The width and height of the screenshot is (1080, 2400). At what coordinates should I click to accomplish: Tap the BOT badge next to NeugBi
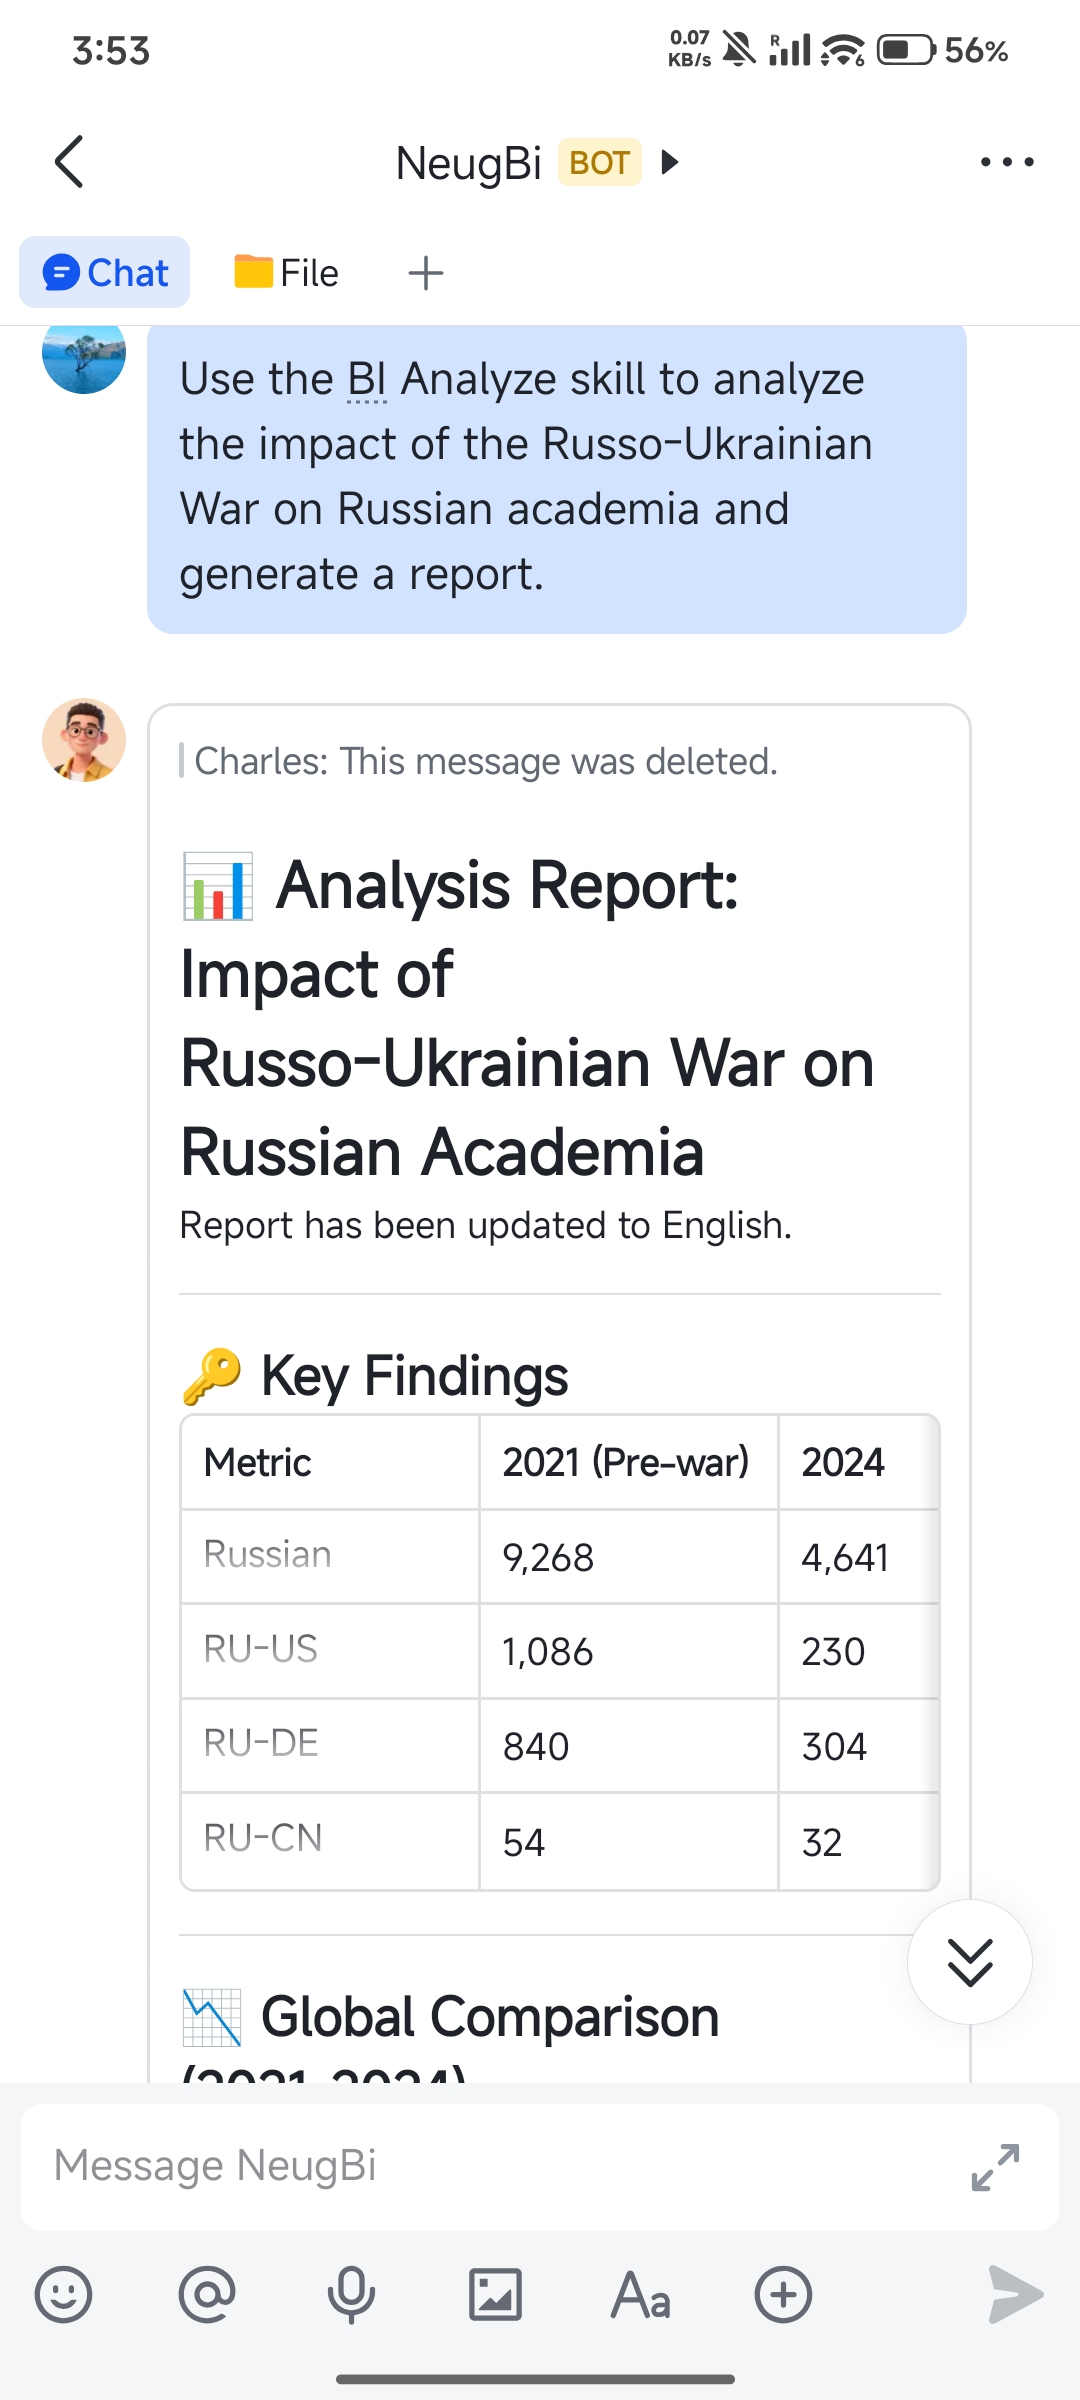(x=597, y=161)
